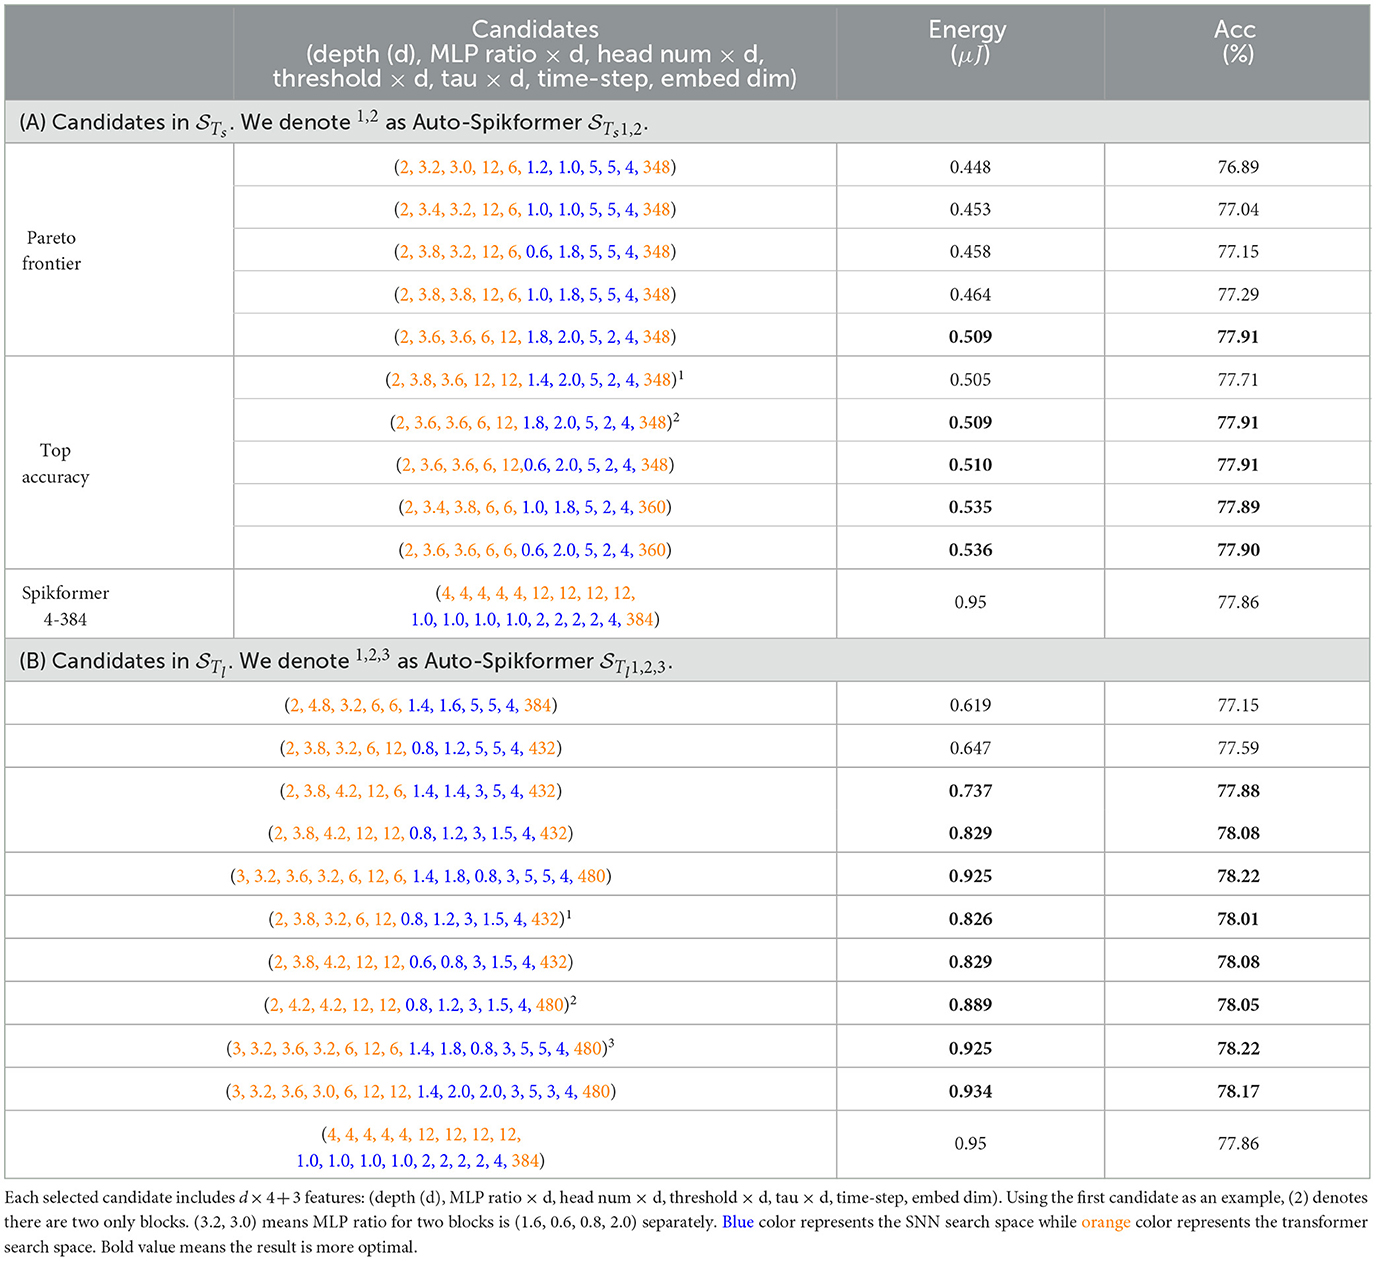
Task: Select candidate (2, 4.8, 3.2, 6, 6, …, 384)
Action: pos(421,705)
